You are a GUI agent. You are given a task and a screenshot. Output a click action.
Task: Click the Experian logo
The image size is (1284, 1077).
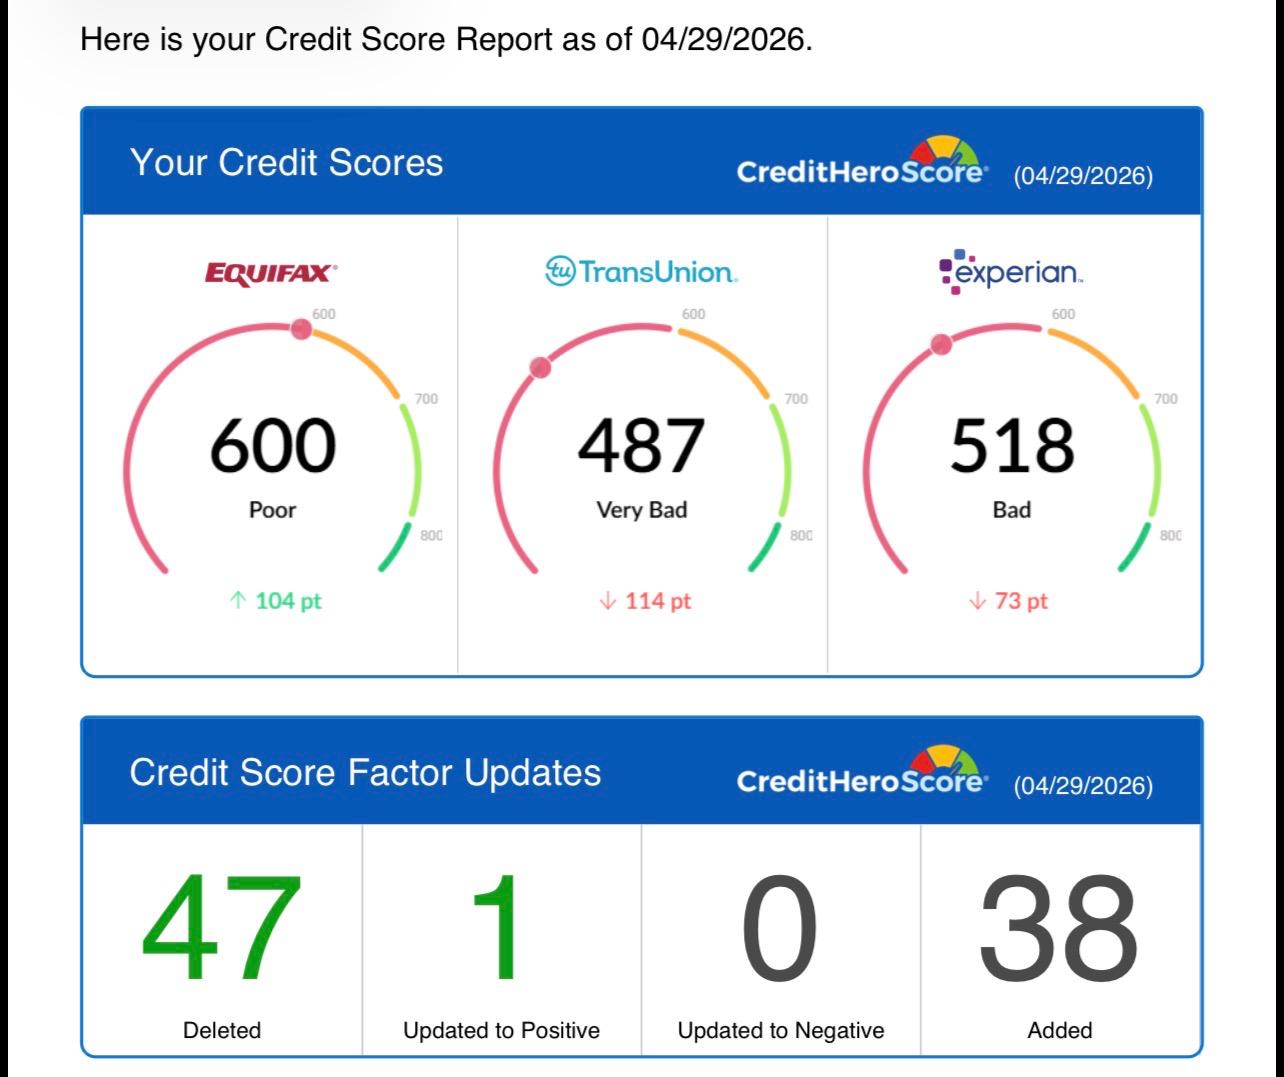[x=1011, y=271]
